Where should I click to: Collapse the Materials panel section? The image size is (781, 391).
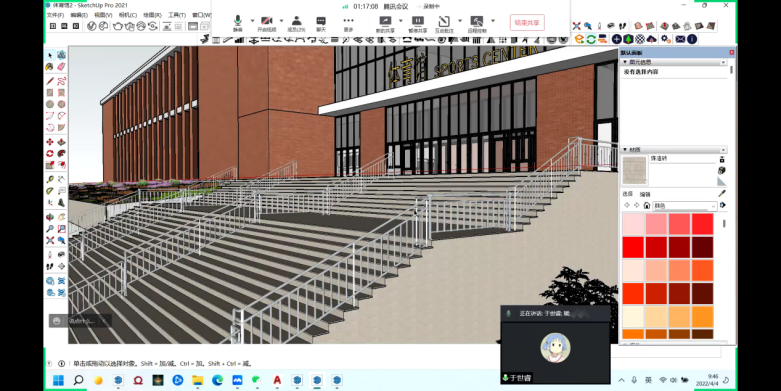click(625, 149)
